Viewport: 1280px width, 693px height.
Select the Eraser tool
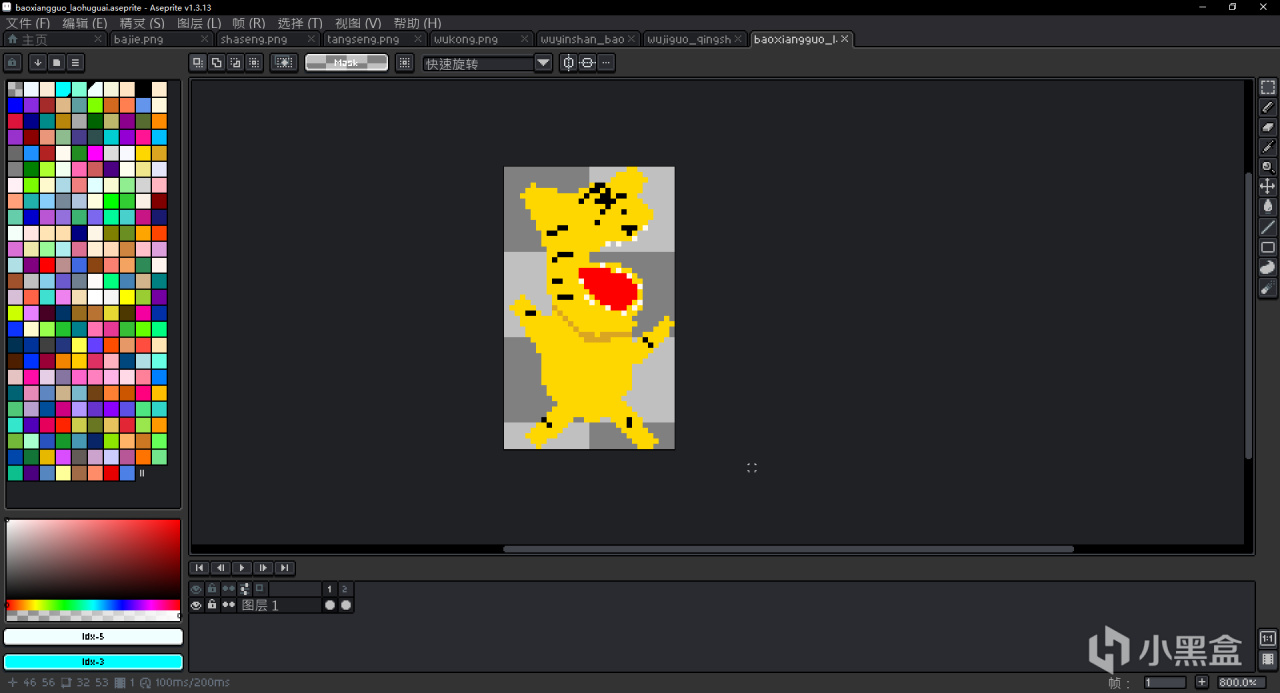coord(1267,127)
